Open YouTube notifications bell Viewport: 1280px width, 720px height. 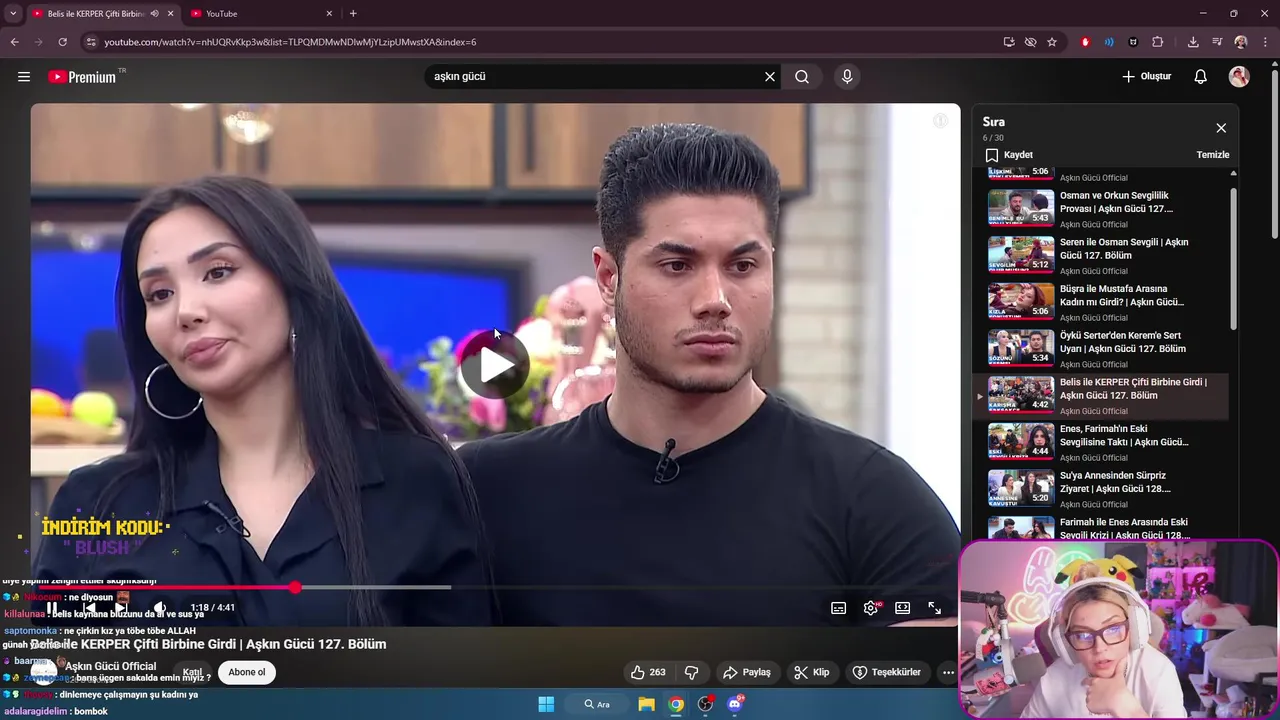[1201, 77]
